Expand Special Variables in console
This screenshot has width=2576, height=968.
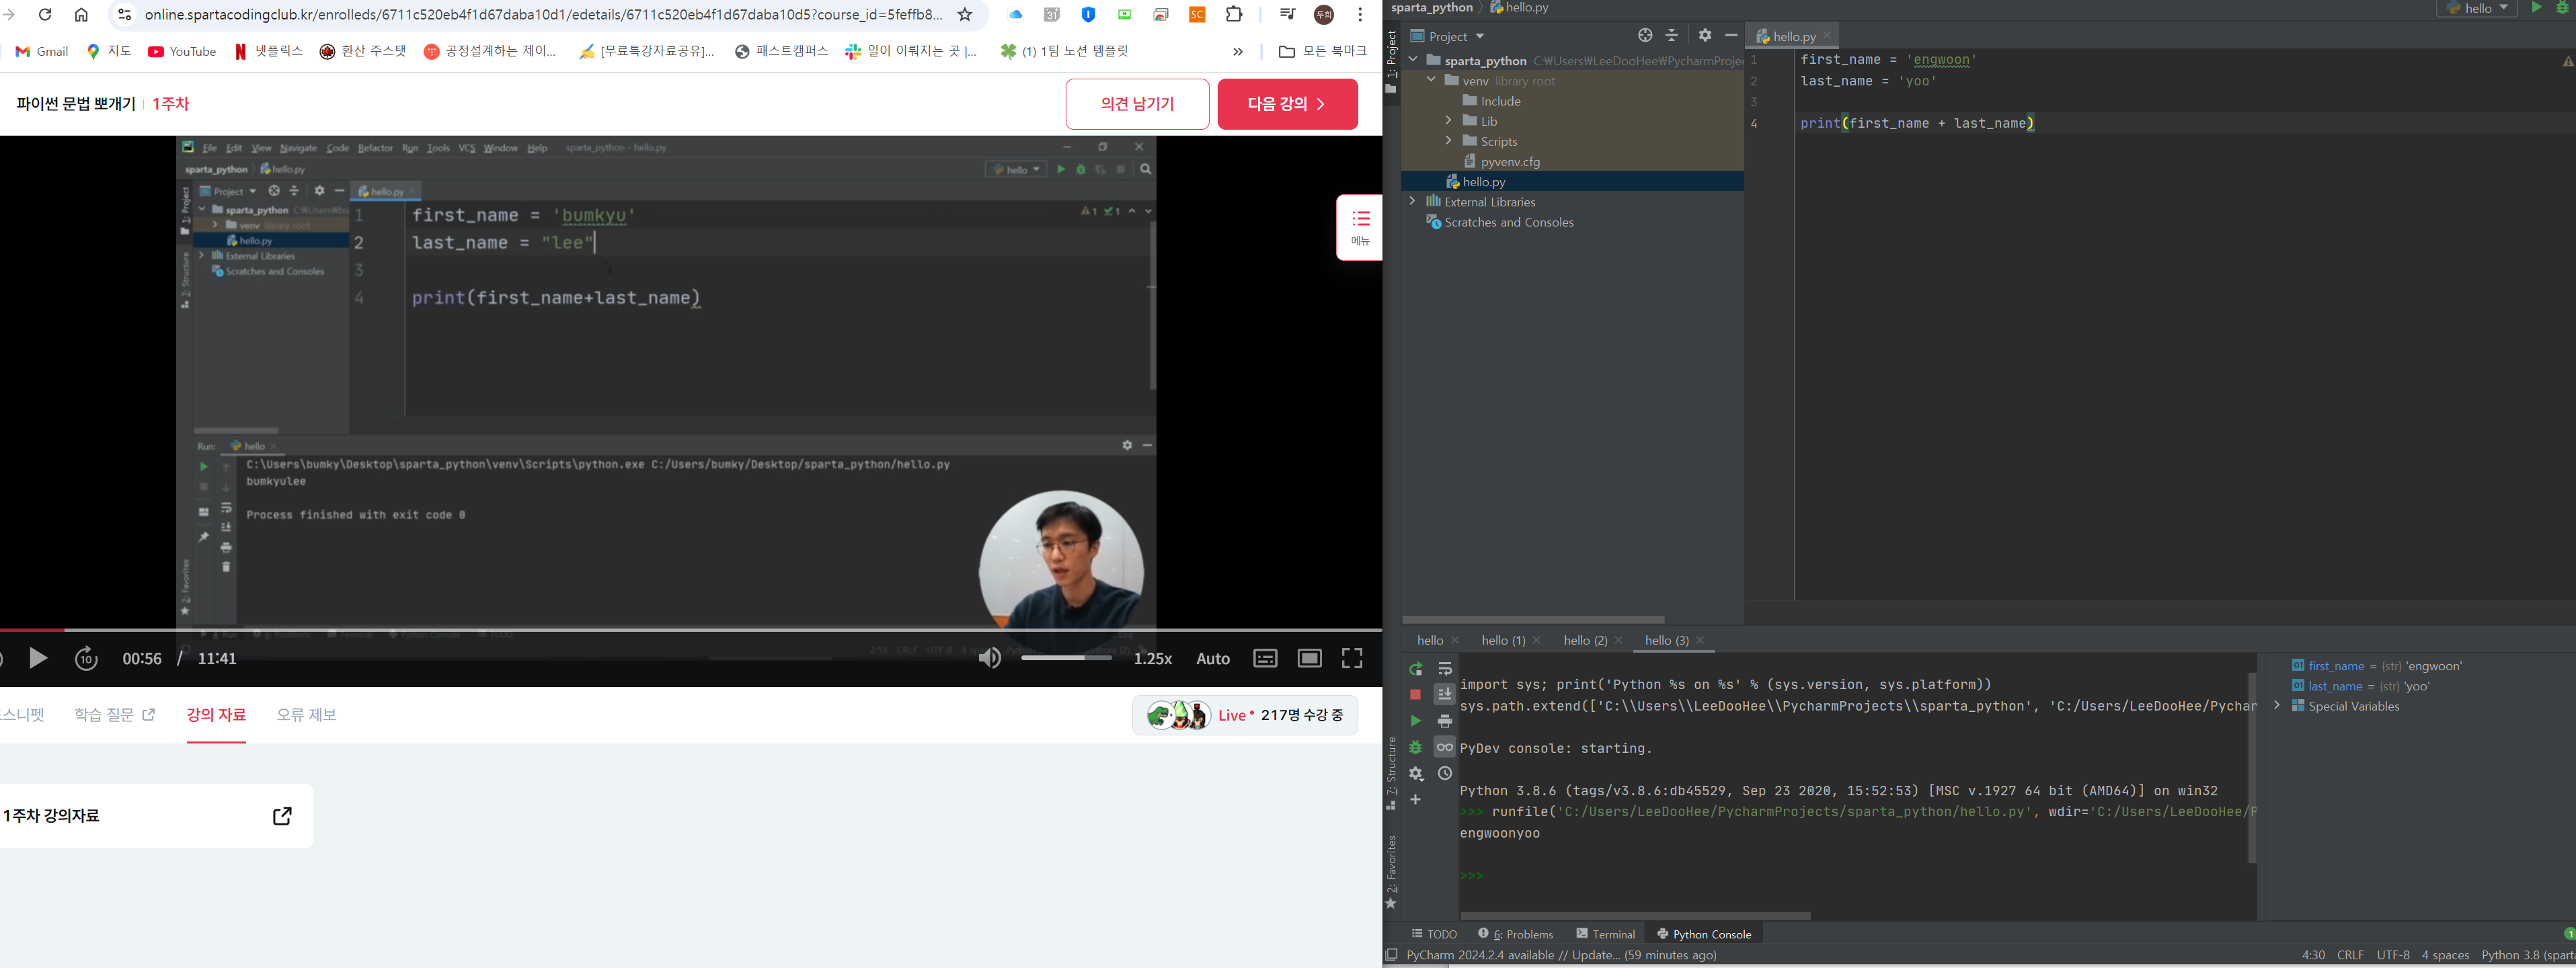[2277, 706]
